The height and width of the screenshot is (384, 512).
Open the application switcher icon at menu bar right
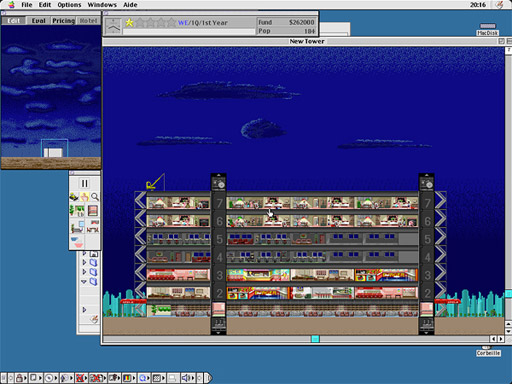(499, 5)
